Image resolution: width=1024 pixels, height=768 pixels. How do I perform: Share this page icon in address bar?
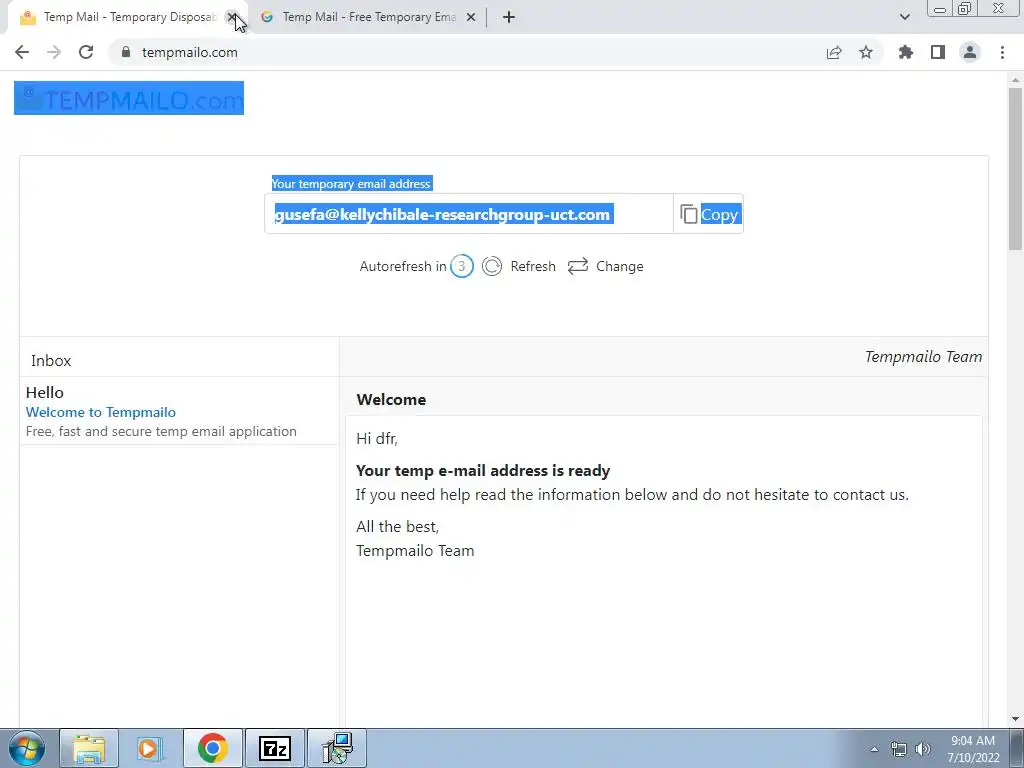834,52
